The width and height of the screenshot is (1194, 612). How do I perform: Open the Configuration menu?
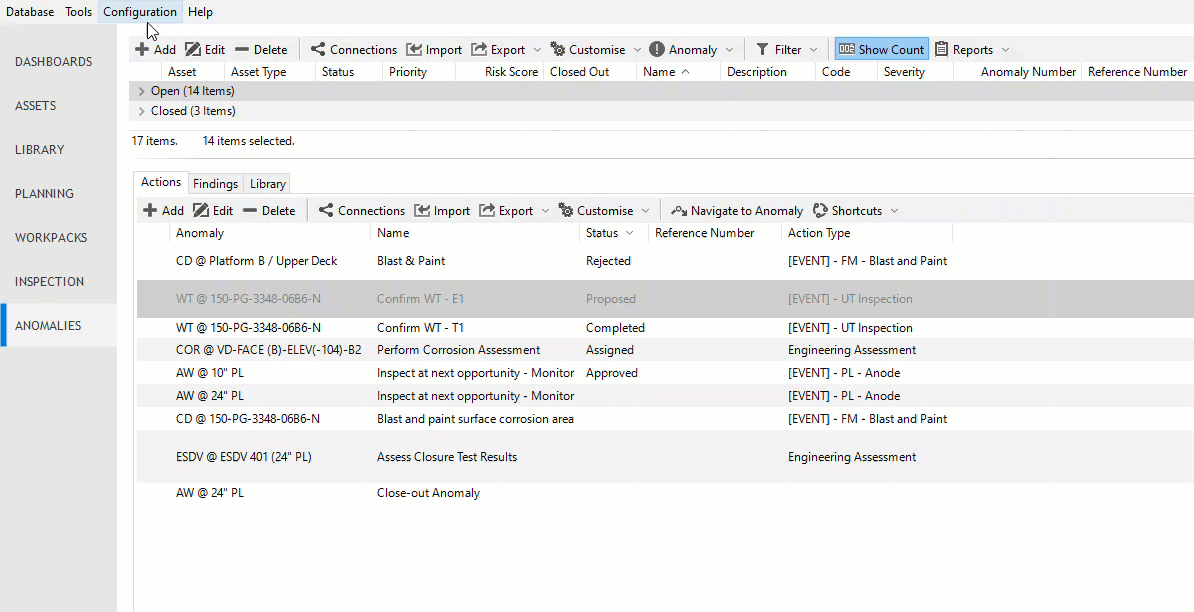(x=140, y=11)
